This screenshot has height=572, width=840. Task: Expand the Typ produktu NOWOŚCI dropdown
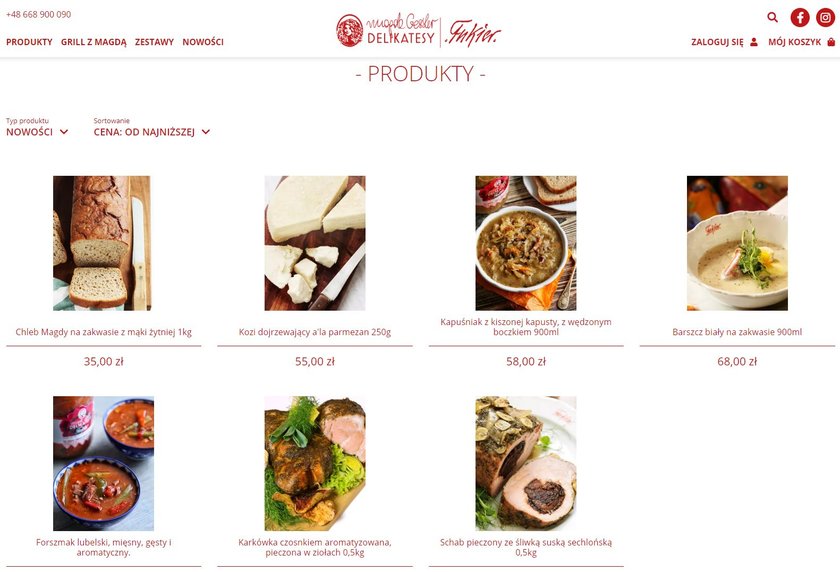[37, 132]
